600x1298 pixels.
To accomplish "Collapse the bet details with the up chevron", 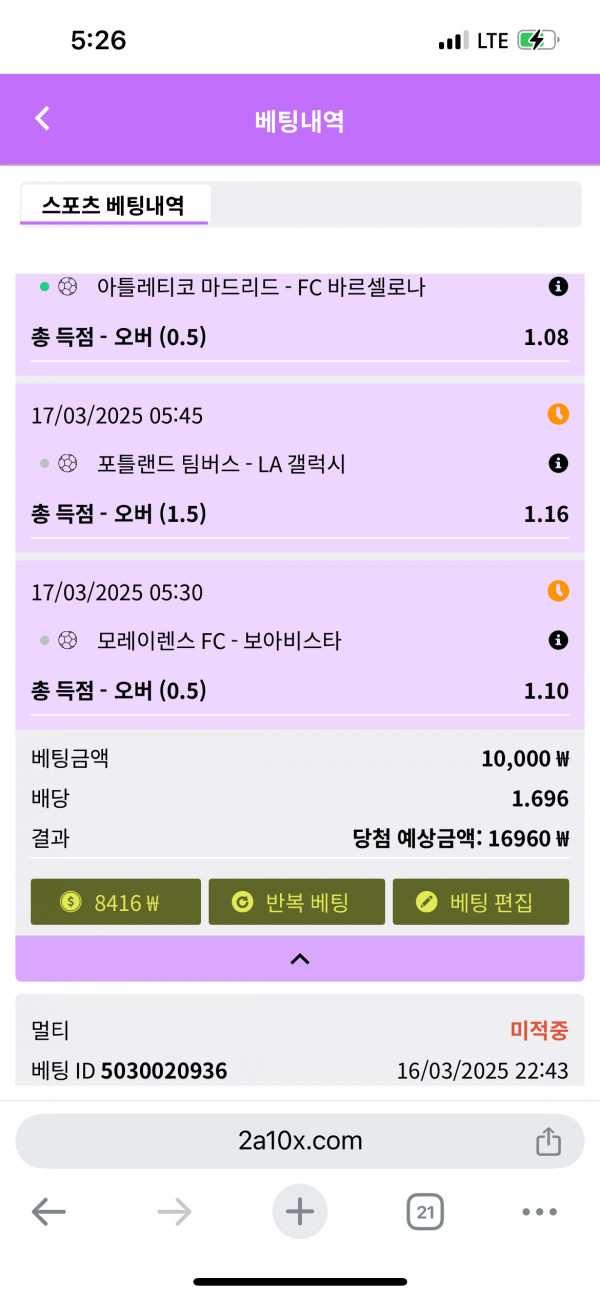I will [299, 958].
